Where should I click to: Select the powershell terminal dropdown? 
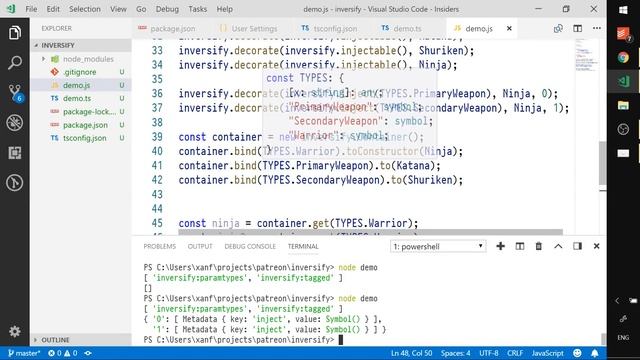[x=438, y=247]
